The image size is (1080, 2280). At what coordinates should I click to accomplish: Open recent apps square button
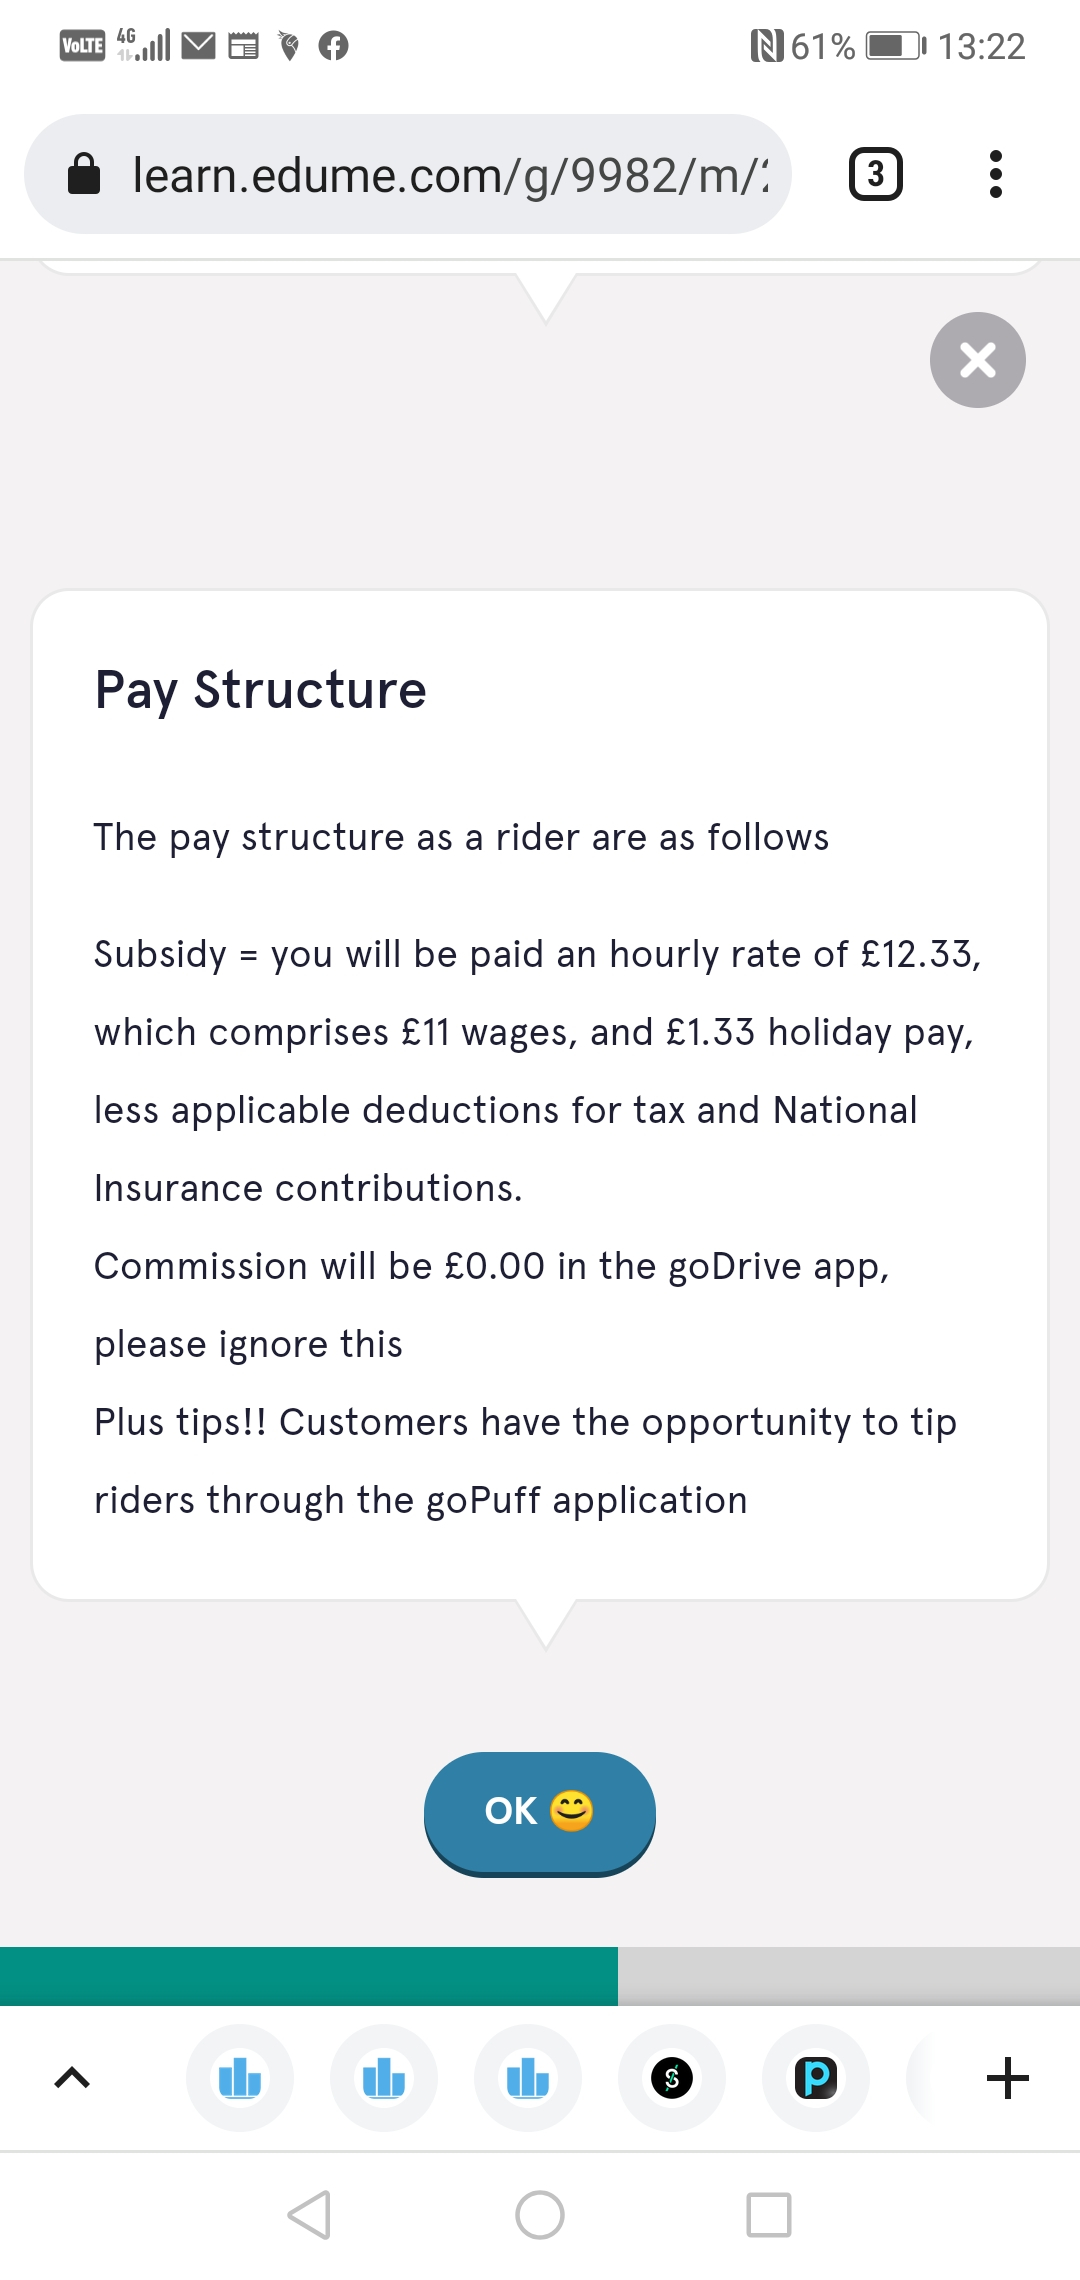coord(769,2215)
